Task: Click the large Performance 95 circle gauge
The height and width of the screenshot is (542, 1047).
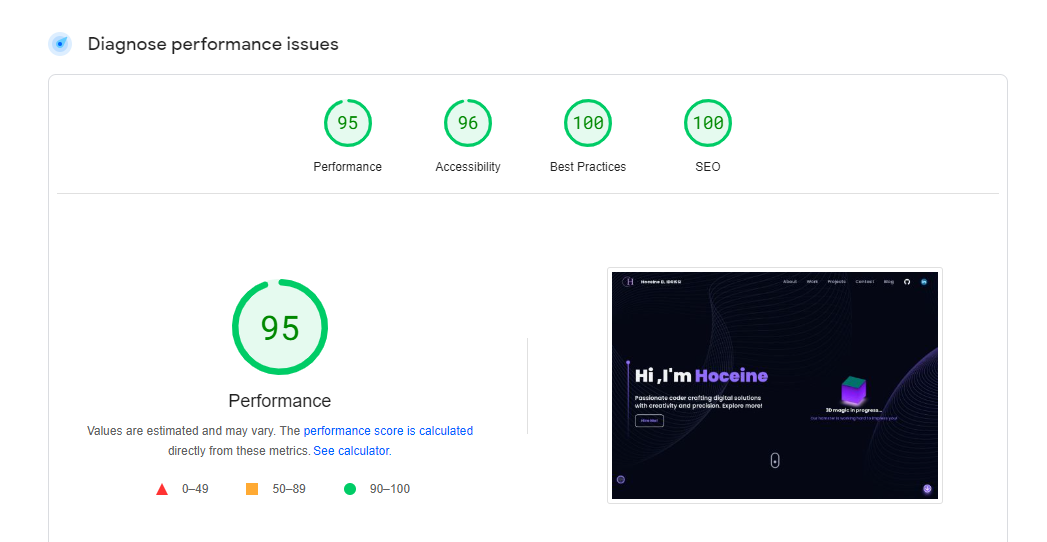Action: (280, 327)
